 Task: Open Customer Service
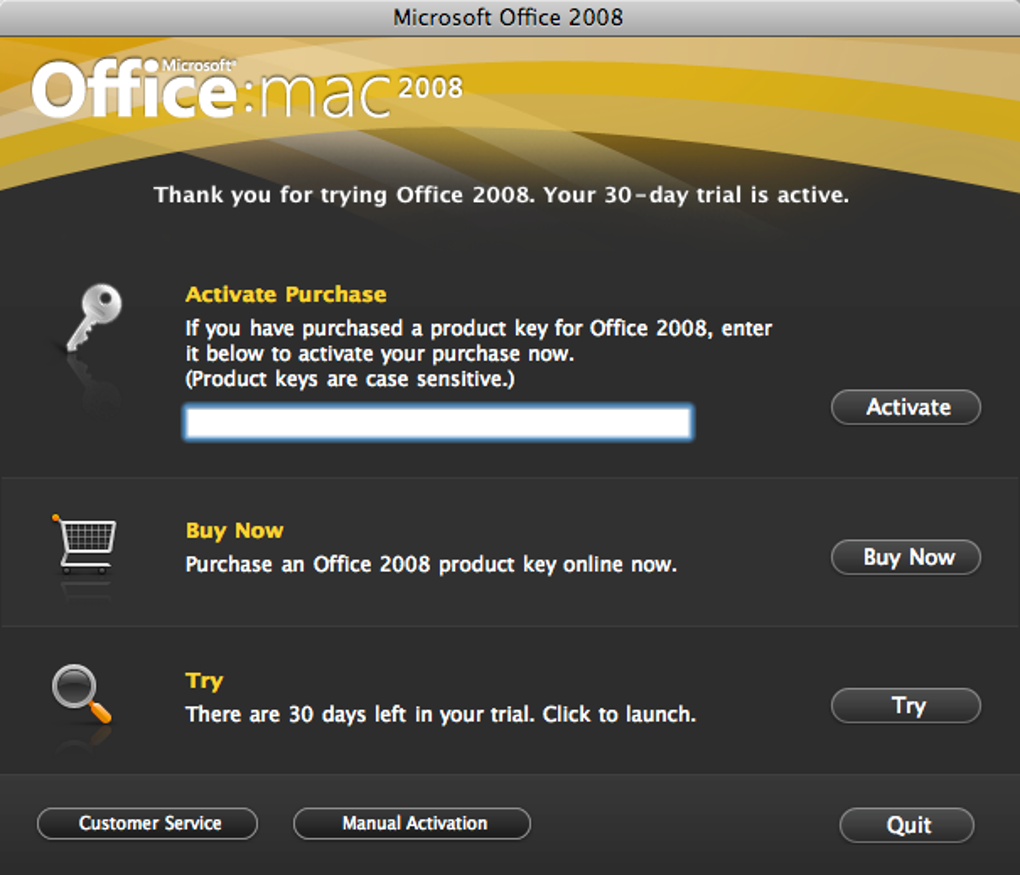click(x=148, y=824)
